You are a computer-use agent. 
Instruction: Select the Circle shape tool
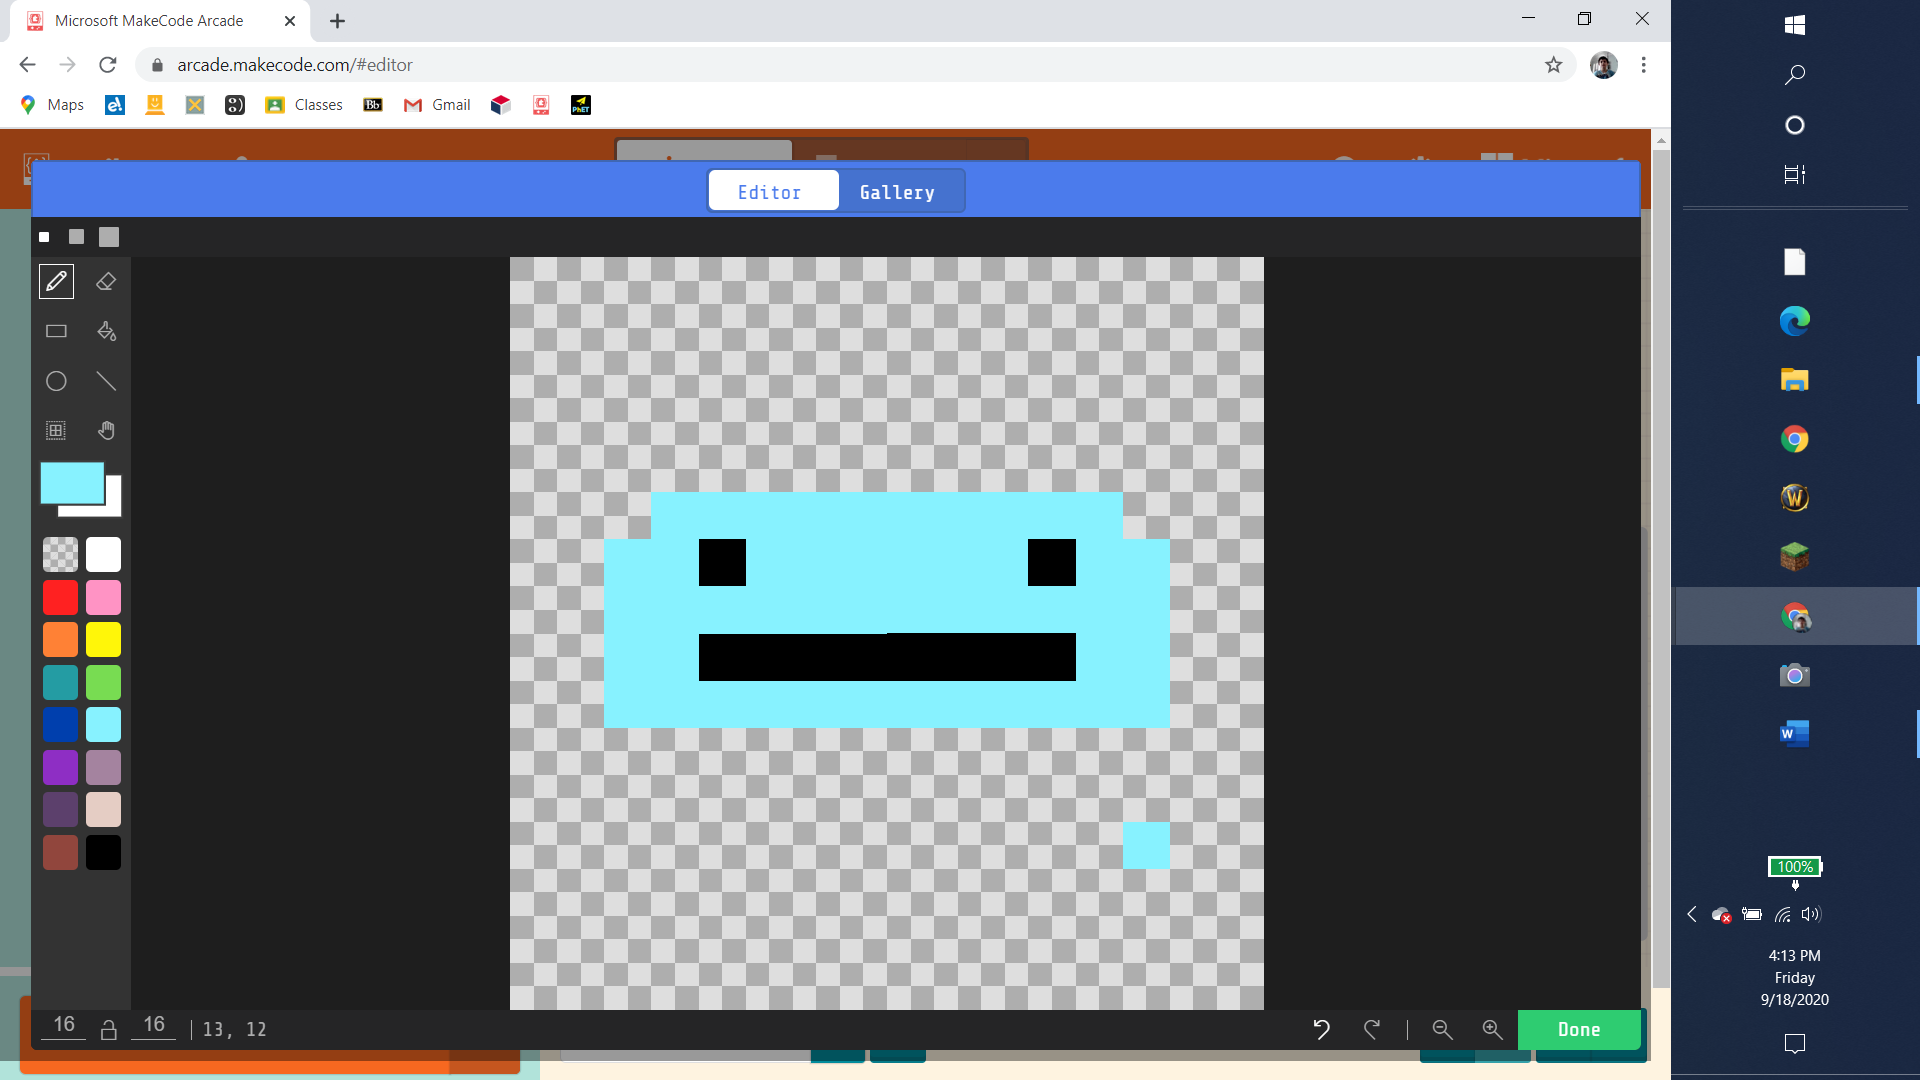(x=56, y=381)
